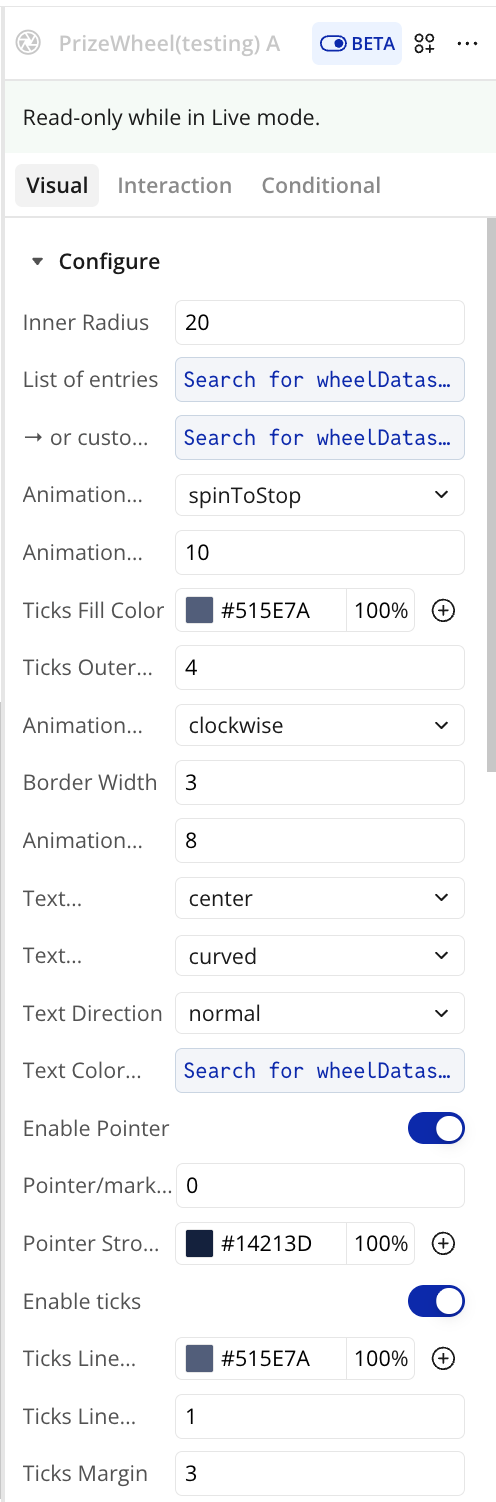
Task: Click the Pointer Stroke #14213D swatch
Action: click(200, 1243)
